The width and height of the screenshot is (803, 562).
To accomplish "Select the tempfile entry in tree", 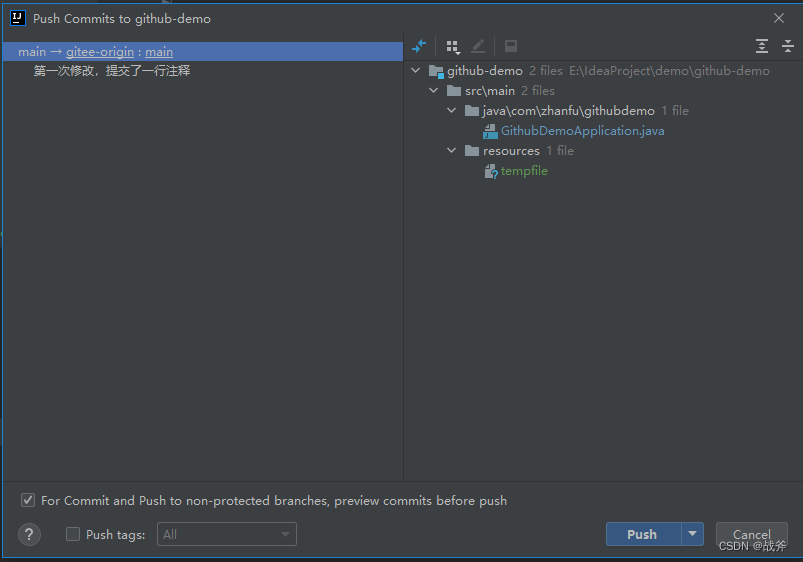I will coord(524,171).
